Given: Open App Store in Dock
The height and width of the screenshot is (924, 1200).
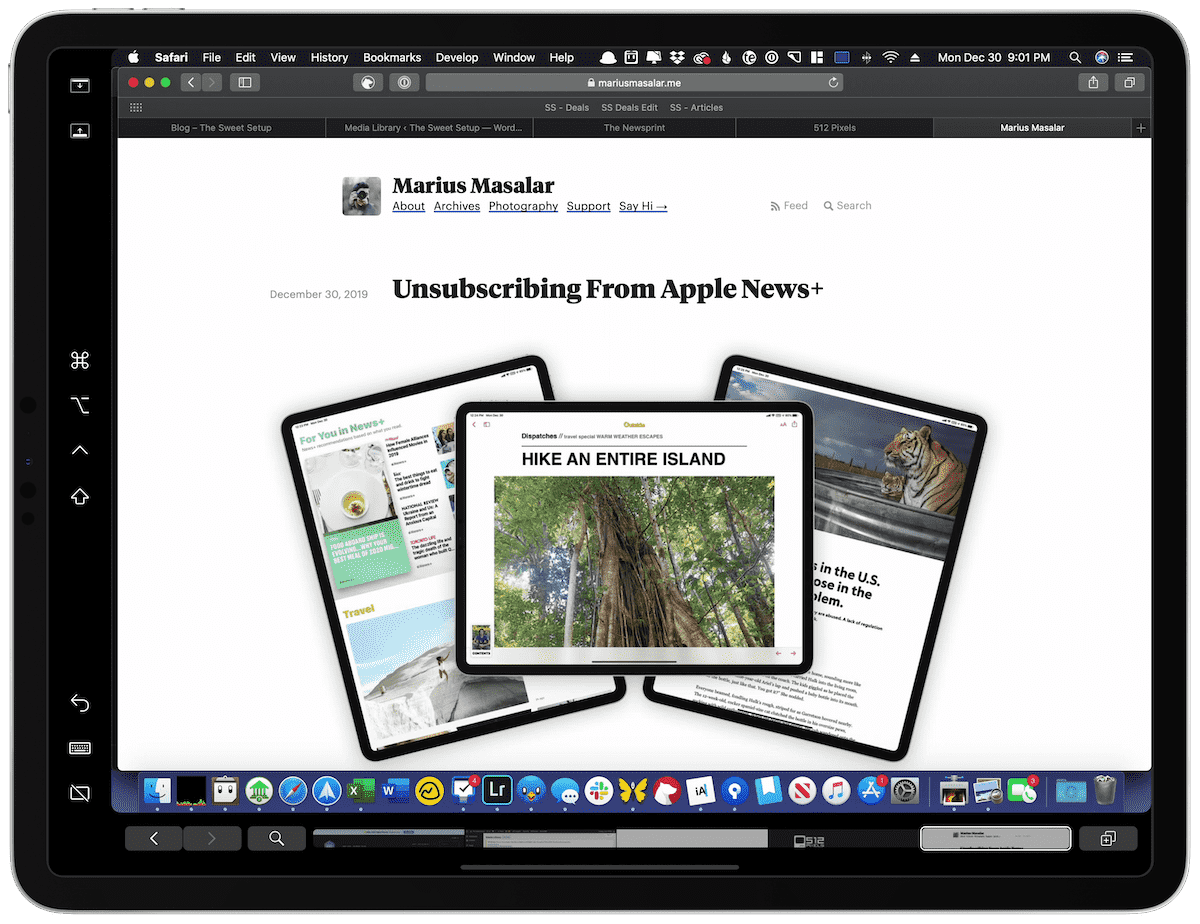Looking at the screenshot, I should (870, 791).
